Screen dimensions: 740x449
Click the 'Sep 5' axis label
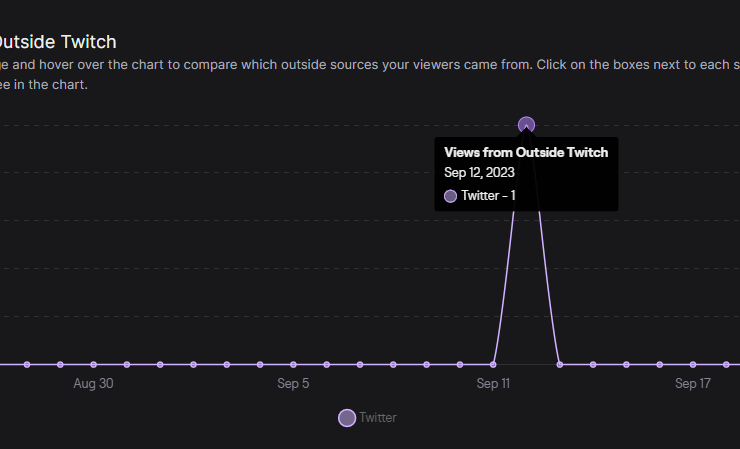click(x=293, y=383)
